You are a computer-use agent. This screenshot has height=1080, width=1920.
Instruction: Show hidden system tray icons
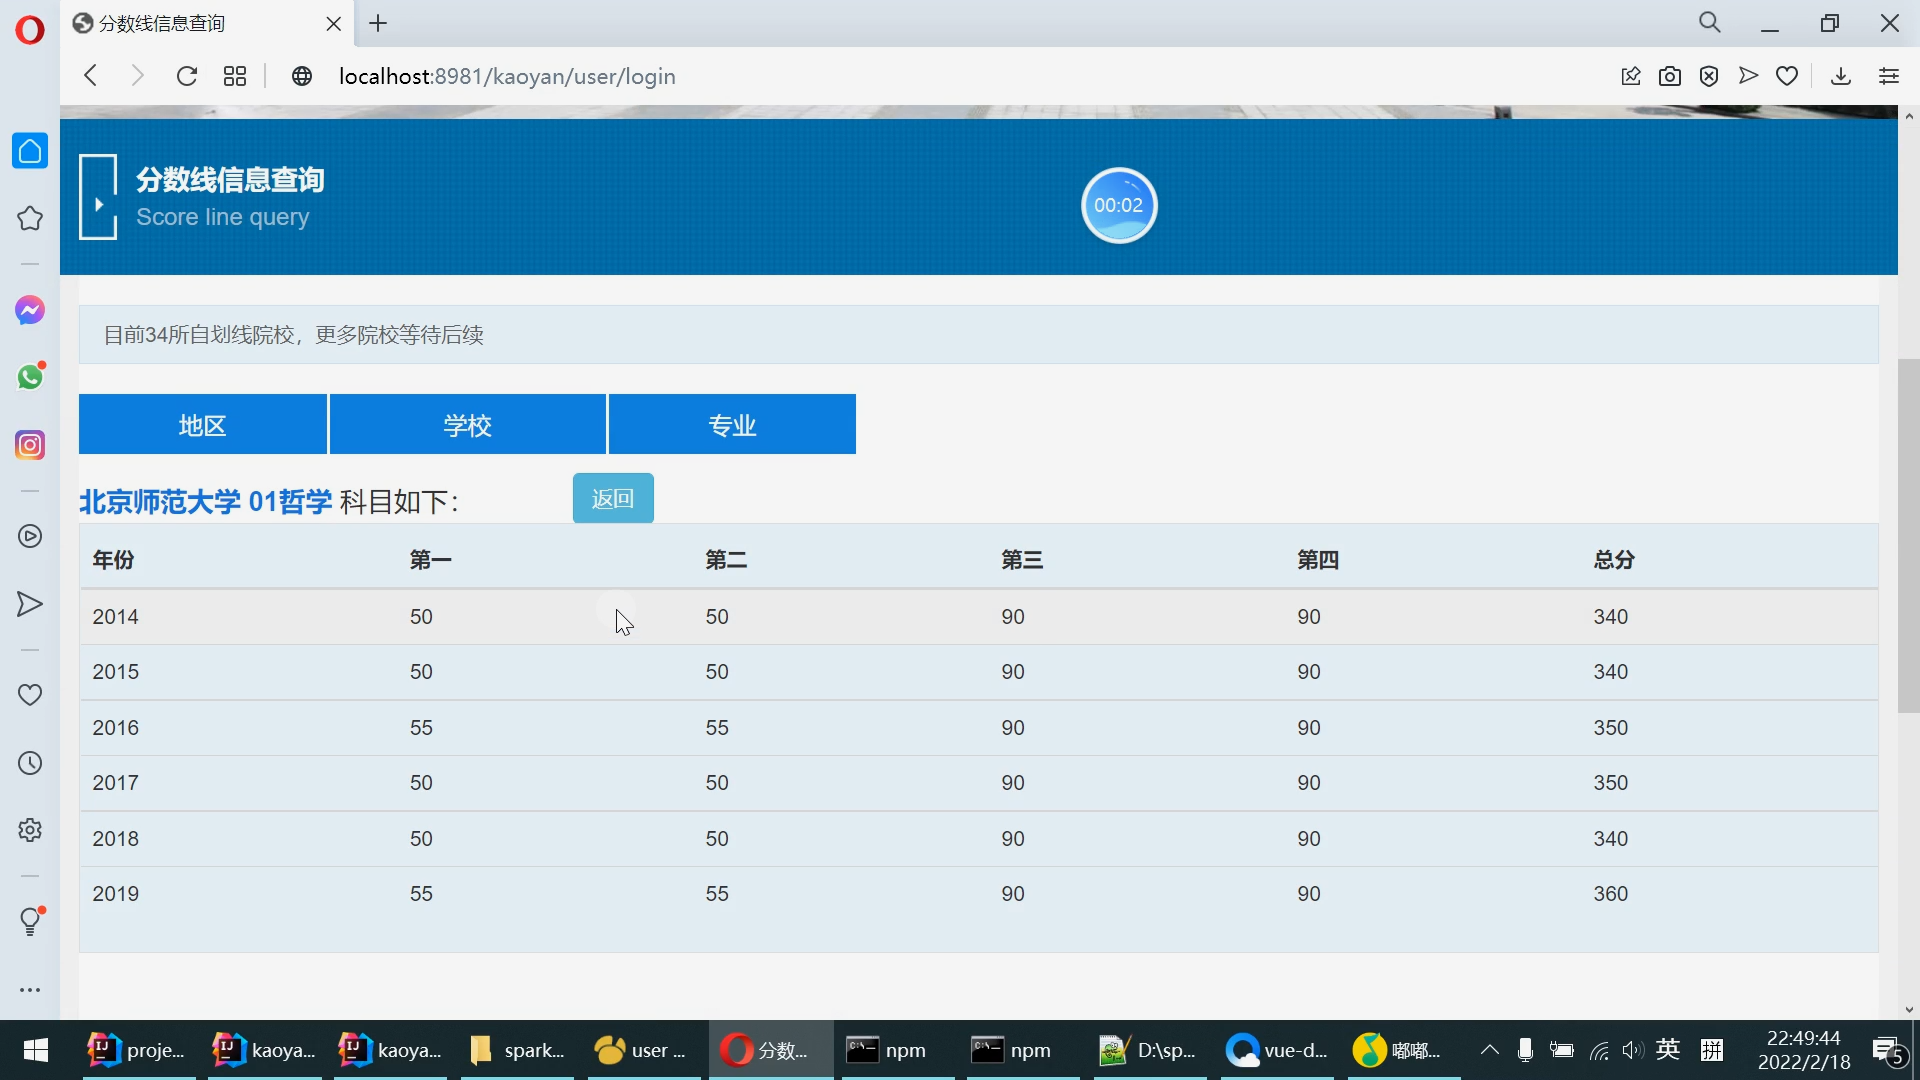pos(1489,1050)
